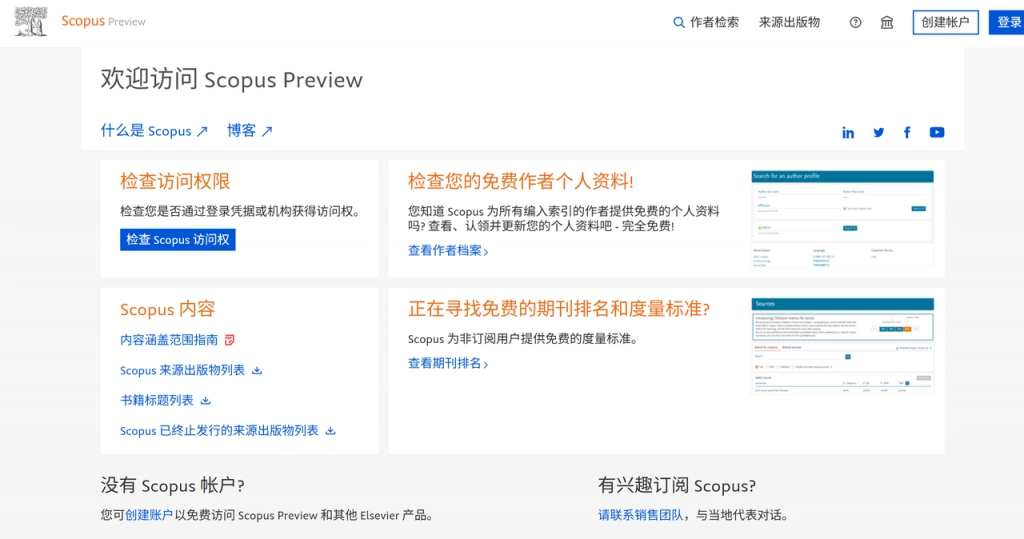Click the author search magnifier icon

coord(679,23)
